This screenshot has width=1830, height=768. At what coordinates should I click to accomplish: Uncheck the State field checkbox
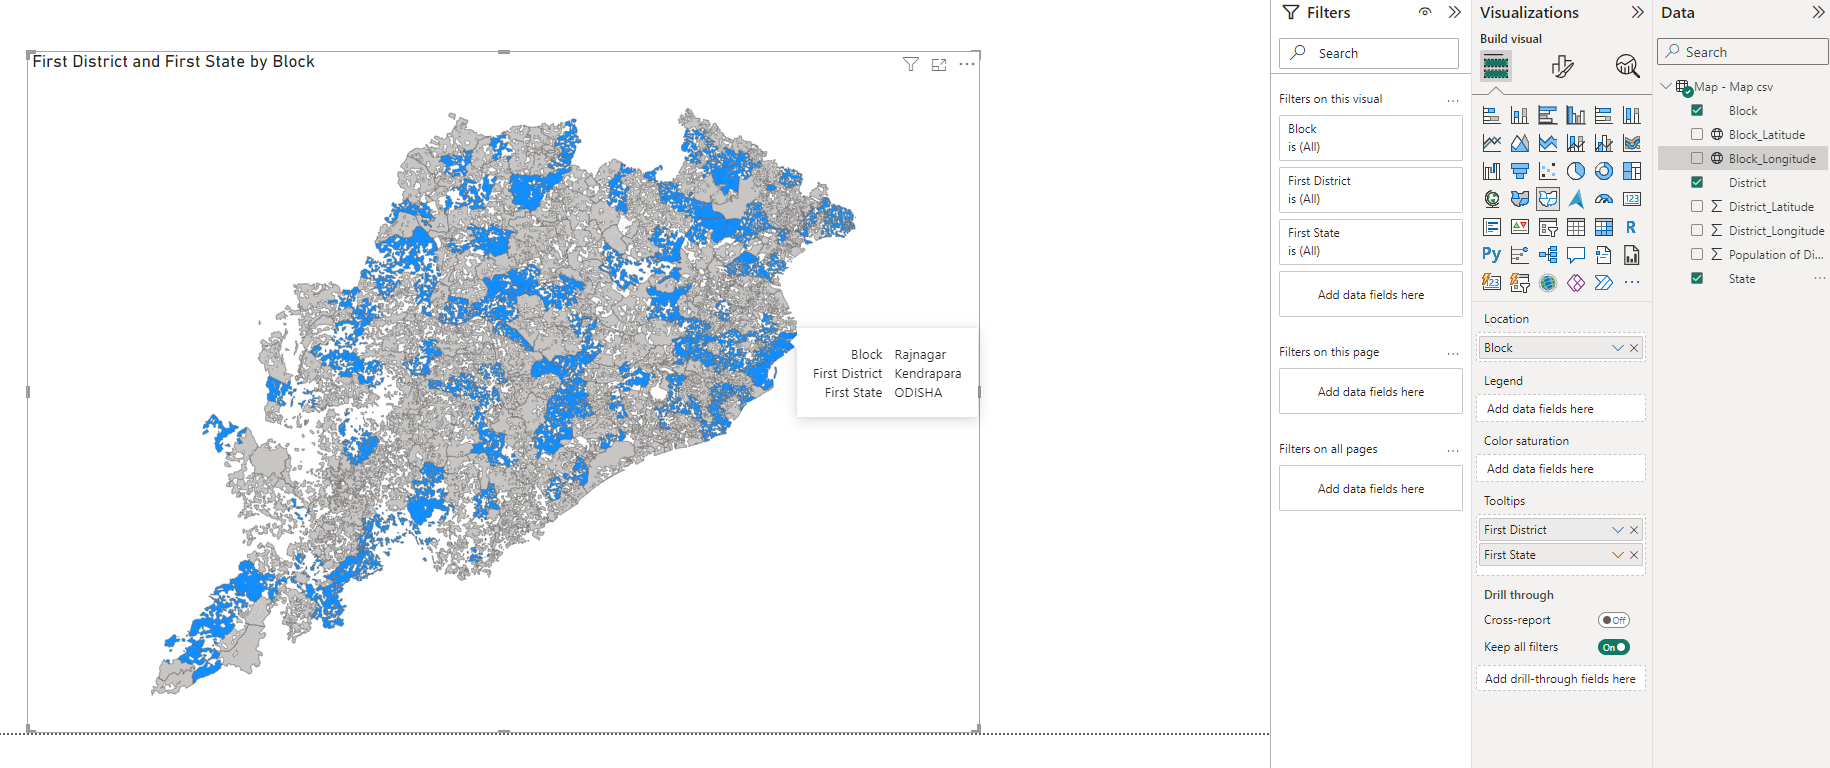[1697, 278]
